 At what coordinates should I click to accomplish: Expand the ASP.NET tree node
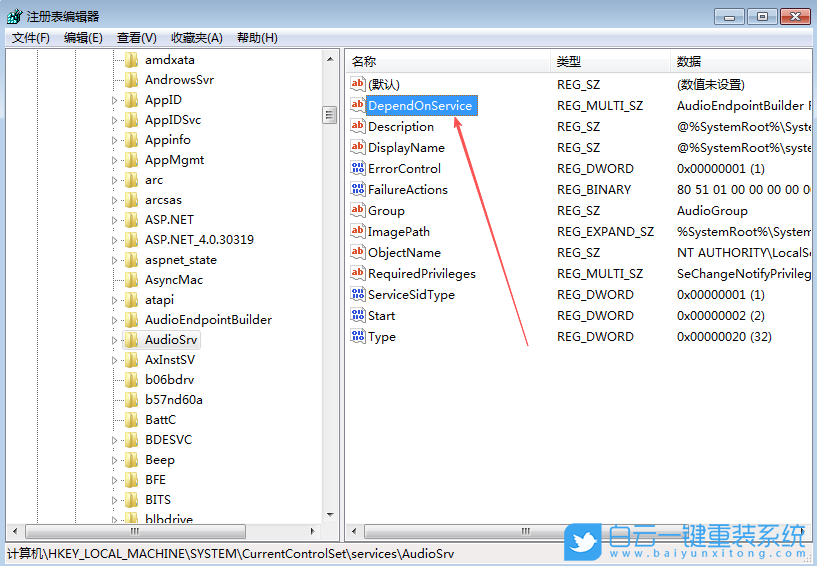115,220
